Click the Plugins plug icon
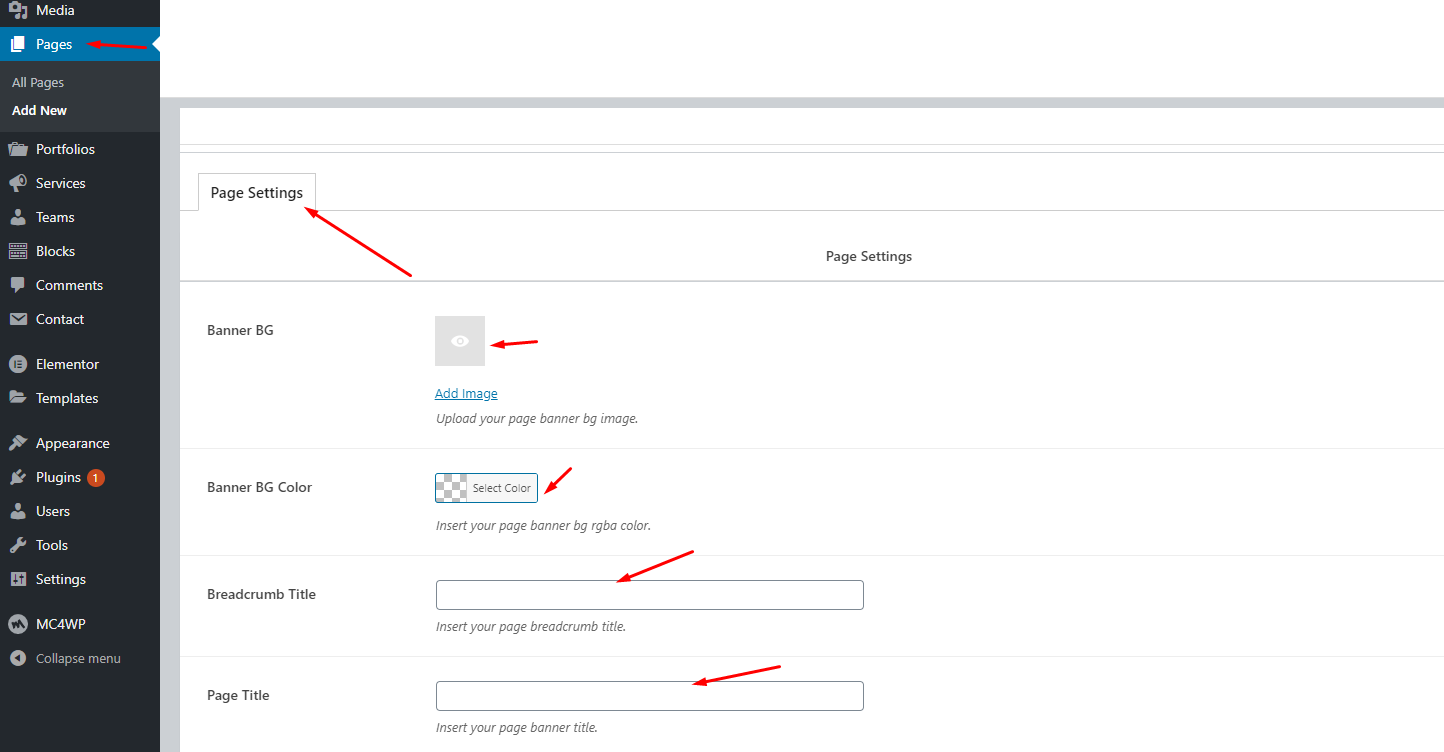The image size is (1444, 752). pyautogui.click(x=18, y=477)
